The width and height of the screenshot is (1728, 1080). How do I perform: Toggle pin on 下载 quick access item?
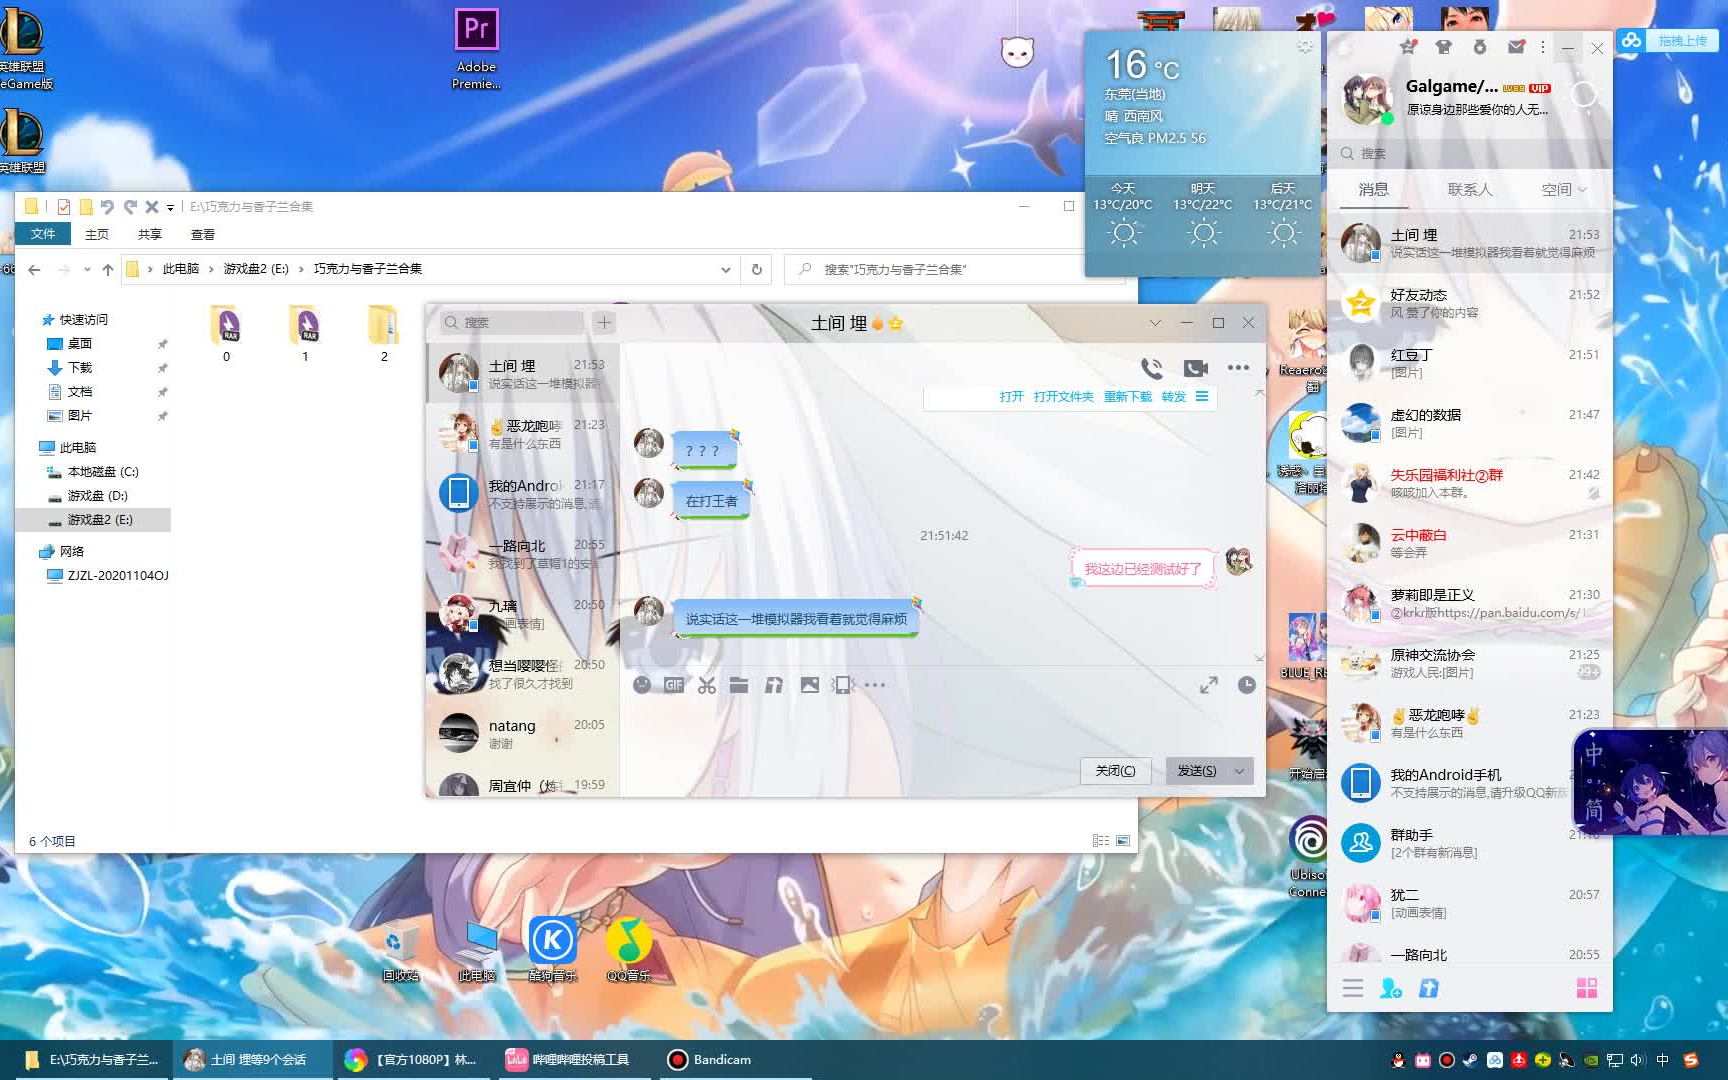pyautogui.click(x=162, y=368)
